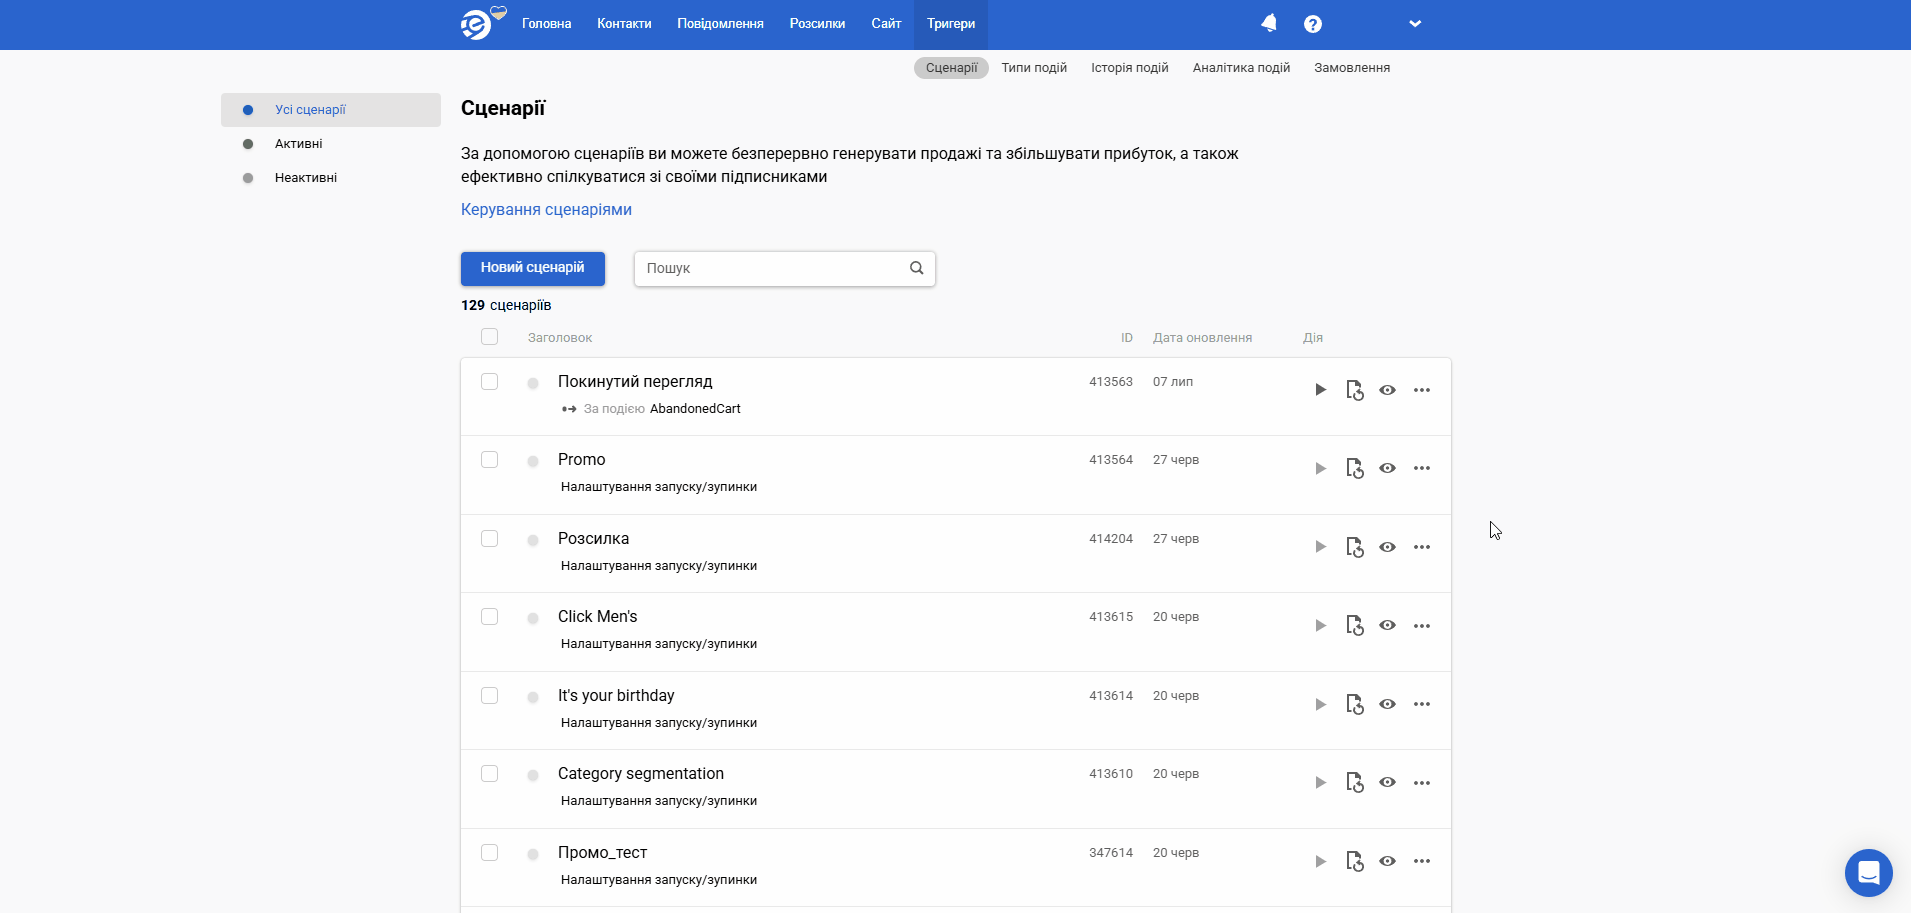Screen dimensions: 1911x913
Task: Check the Промо_тест row checkbox
Action: [489, 852]
